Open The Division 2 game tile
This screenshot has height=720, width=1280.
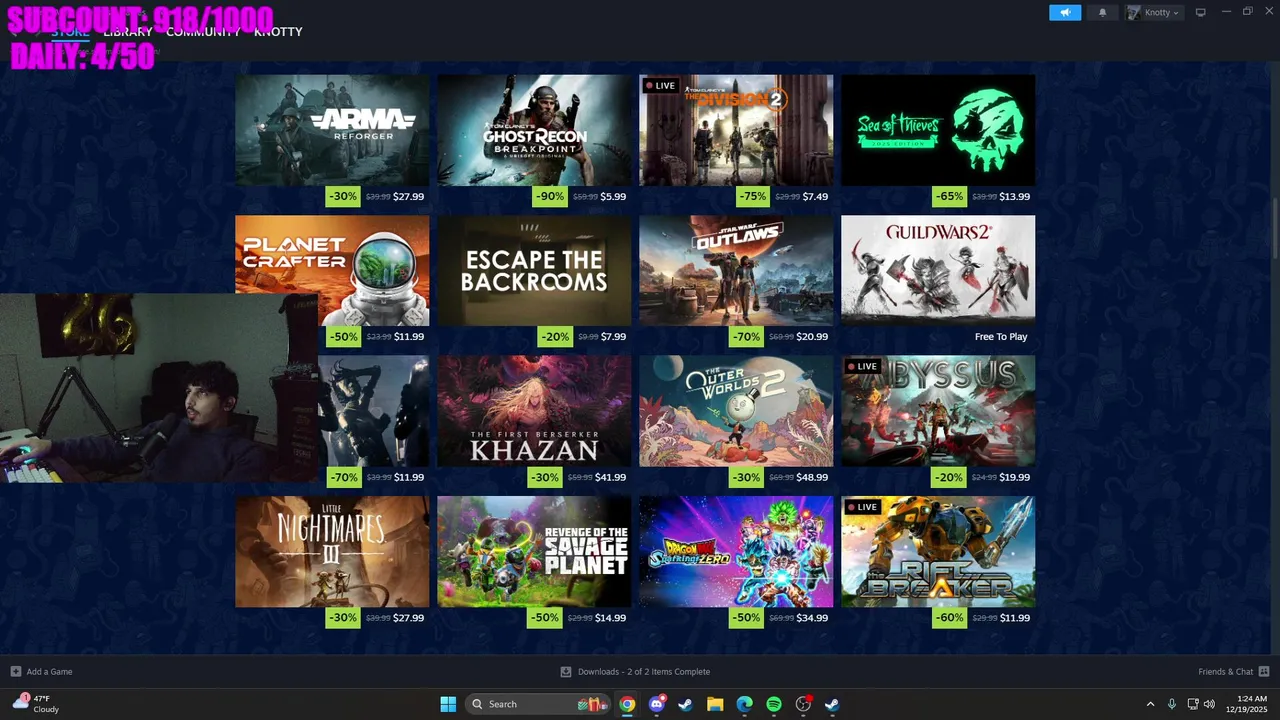pos(736,130)
